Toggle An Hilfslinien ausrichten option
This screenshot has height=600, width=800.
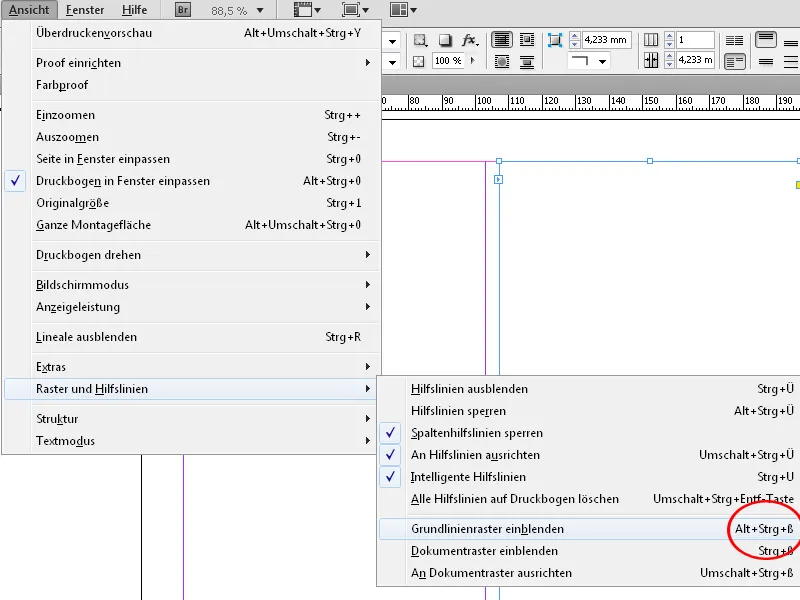pyautogui.click(x=587, y=455)
